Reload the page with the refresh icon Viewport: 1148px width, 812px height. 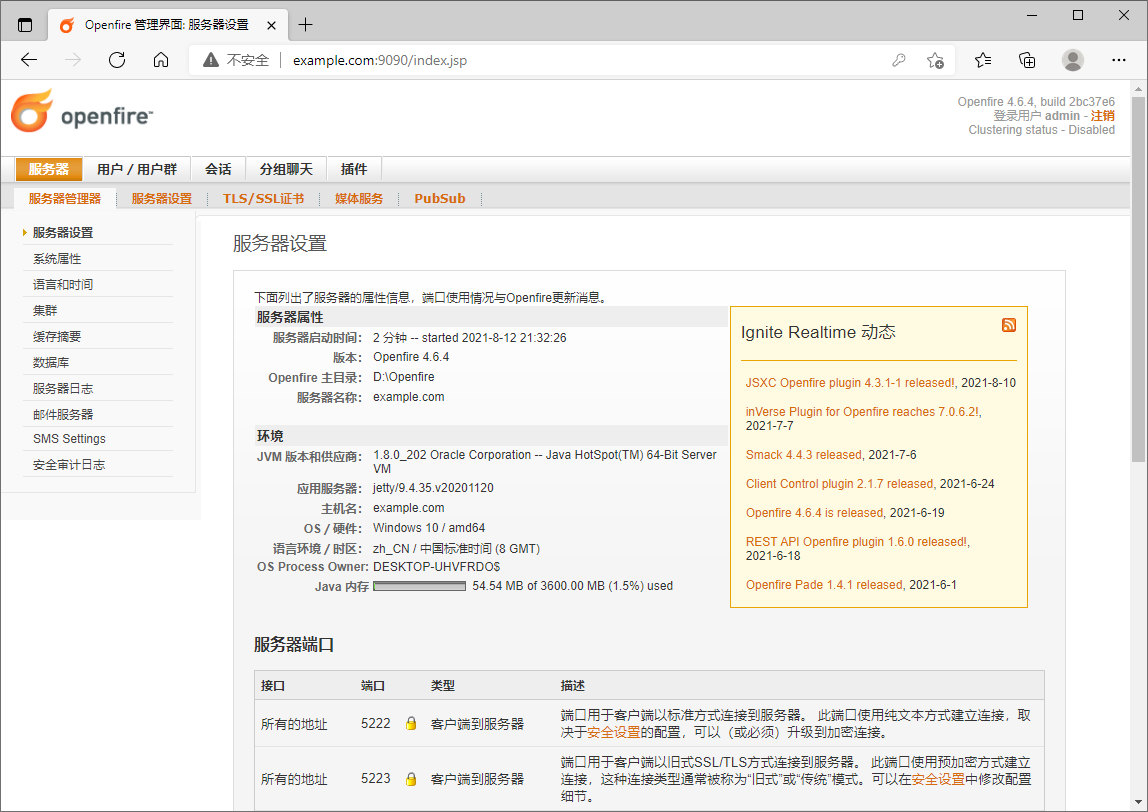[117, 60]
